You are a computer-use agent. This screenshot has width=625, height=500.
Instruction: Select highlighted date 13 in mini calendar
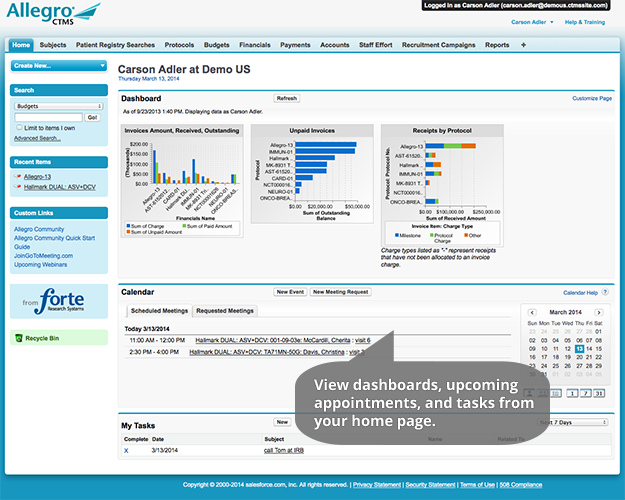pyautogui.click(x=579, y=349)
